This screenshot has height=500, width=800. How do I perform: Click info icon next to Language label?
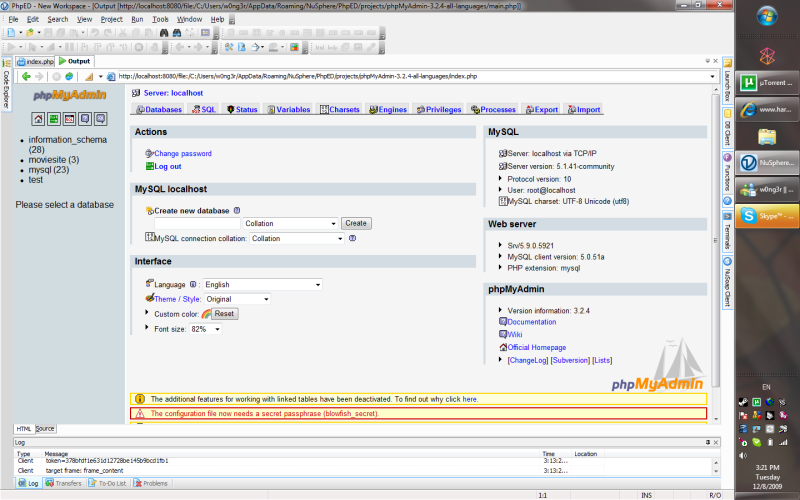click(193, 284)
